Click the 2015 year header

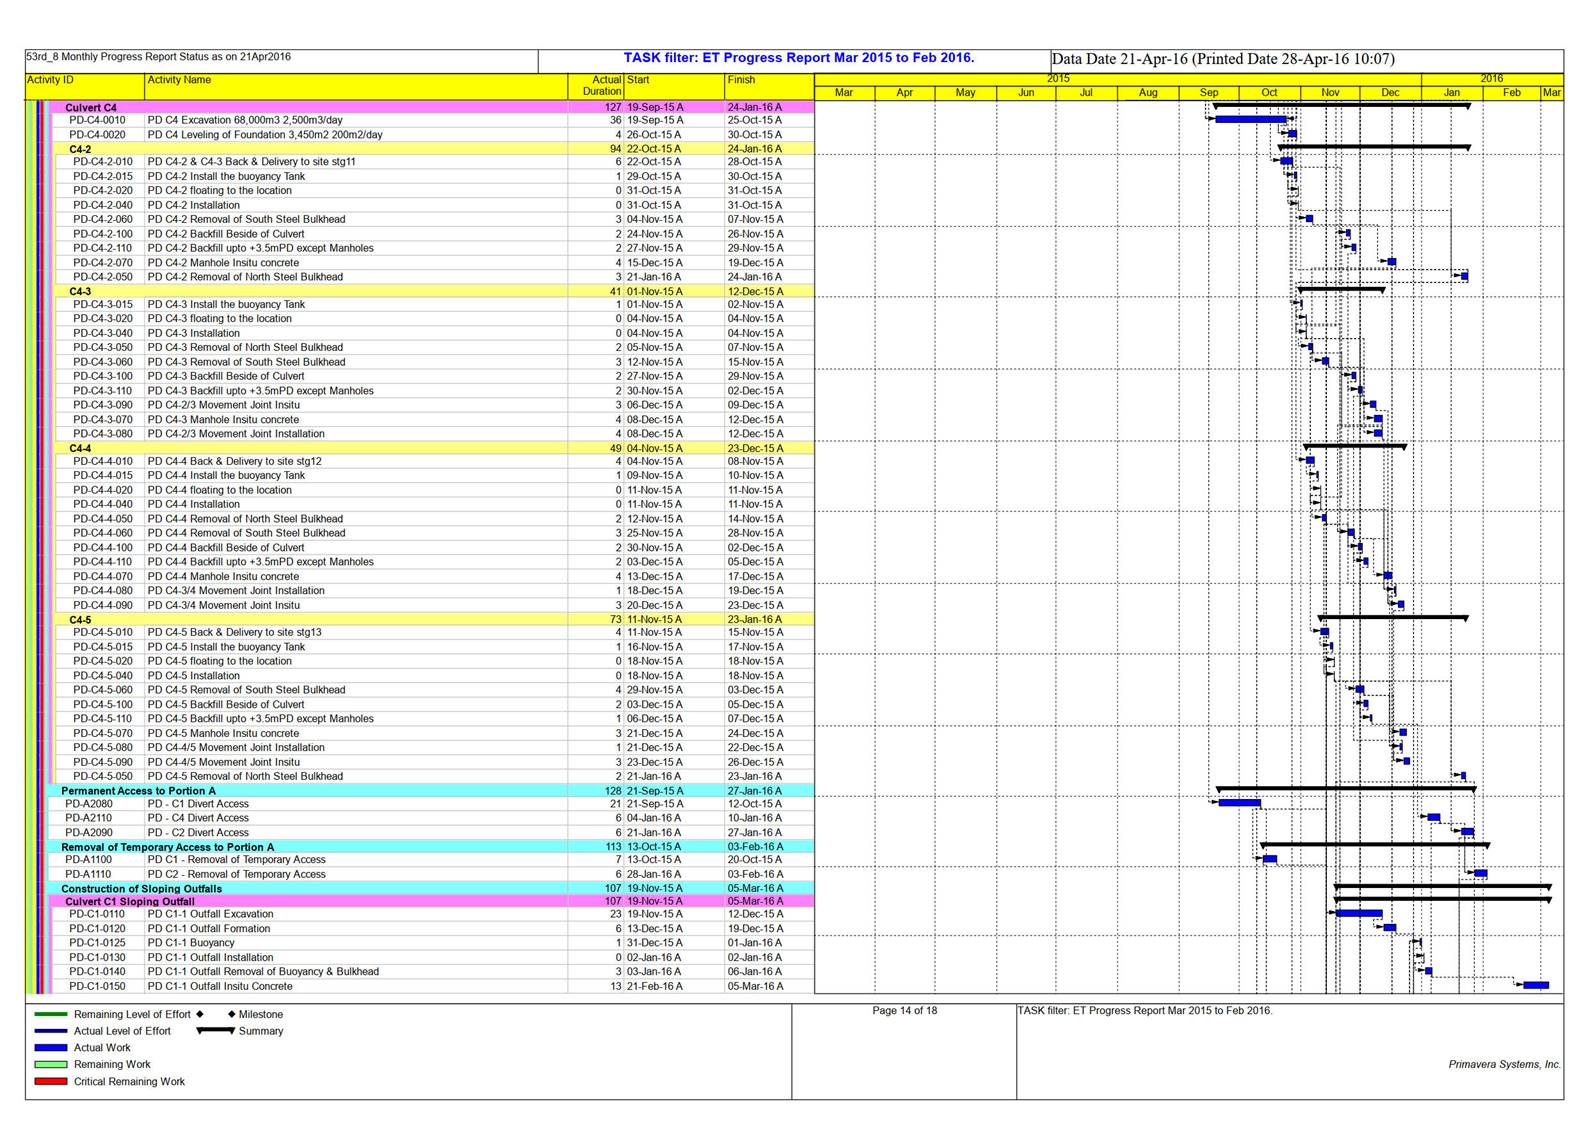point(1058,79)
